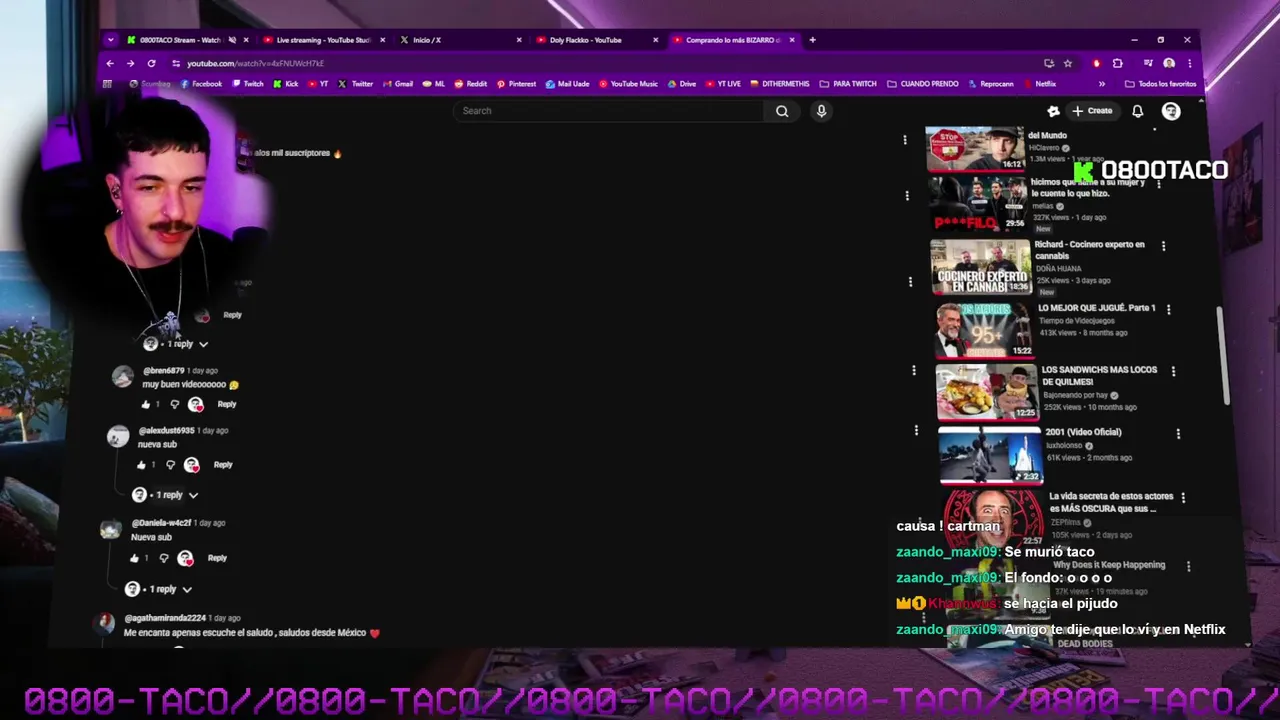Screen dimensions: 1280x720
Task: Open the CUANDO PRENDO bookmarks folder
Action: tap(923, 84)
